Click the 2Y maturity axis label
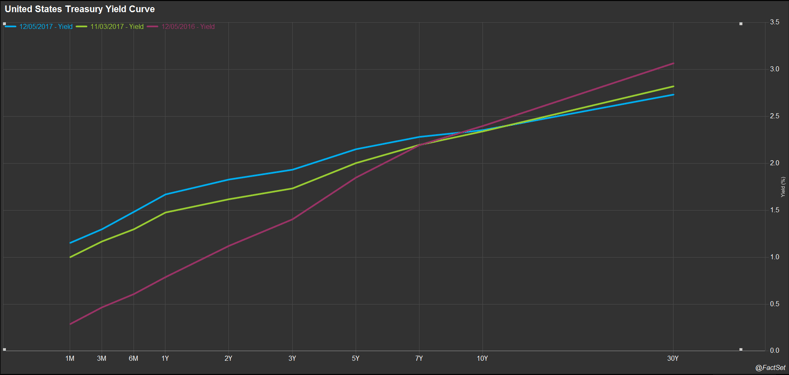This screenshot has height=375, width=789. [228, 358]
